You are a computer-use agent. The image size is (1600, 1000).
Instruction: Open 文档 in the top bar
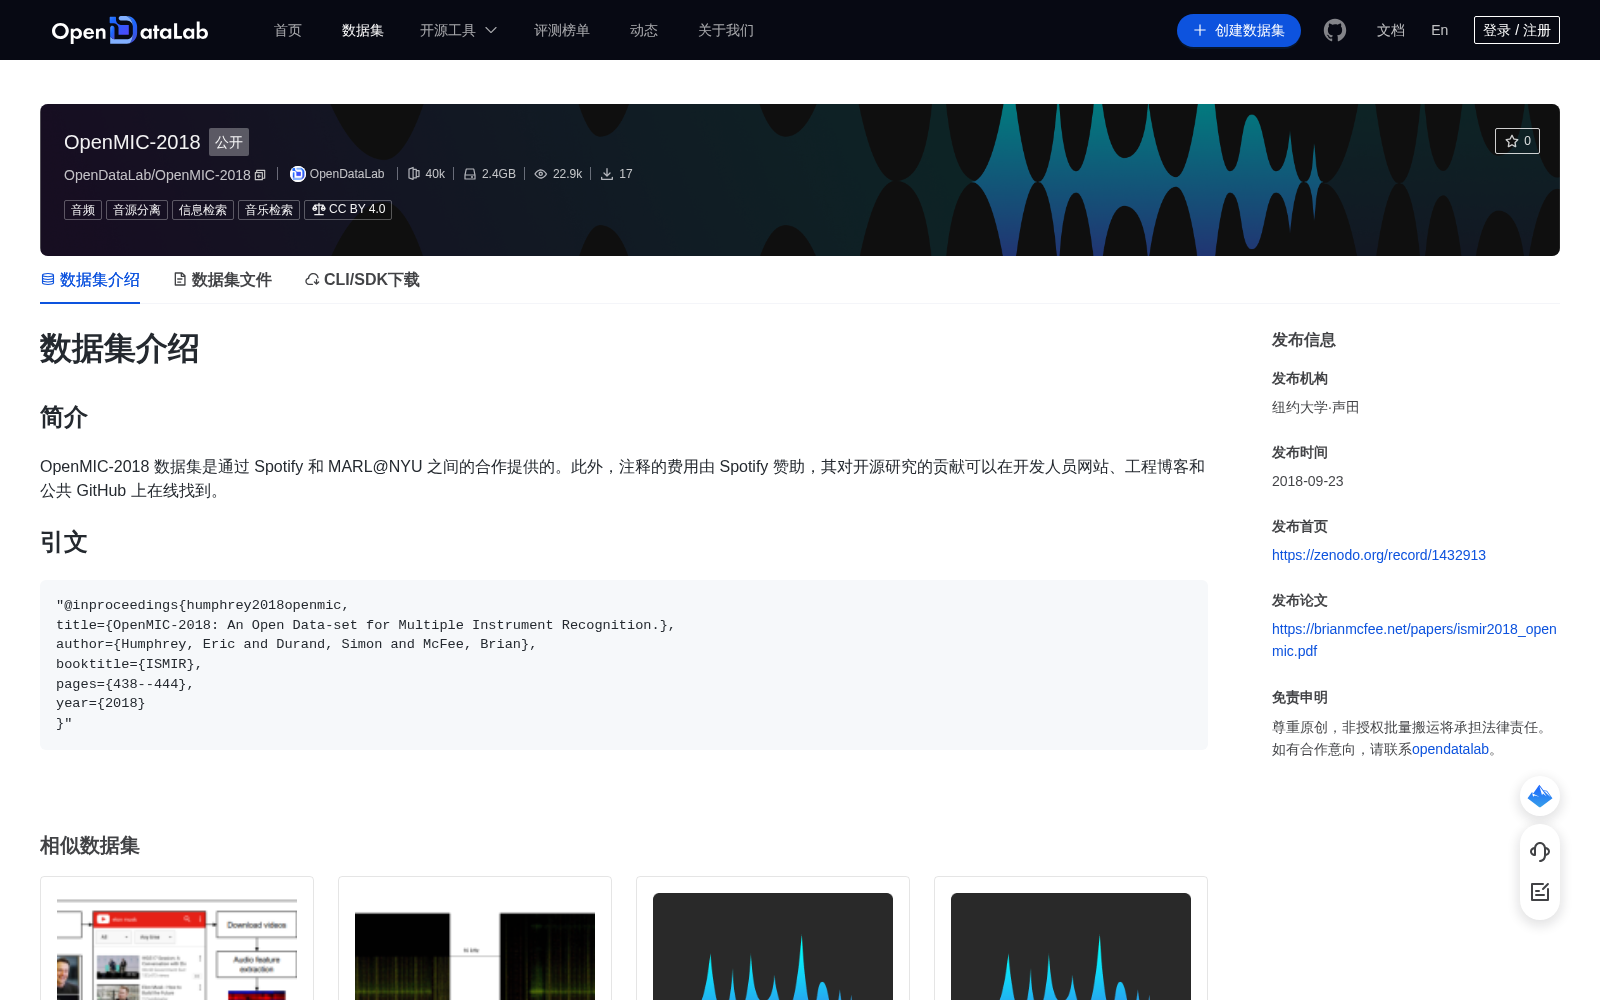point(1391,30)
